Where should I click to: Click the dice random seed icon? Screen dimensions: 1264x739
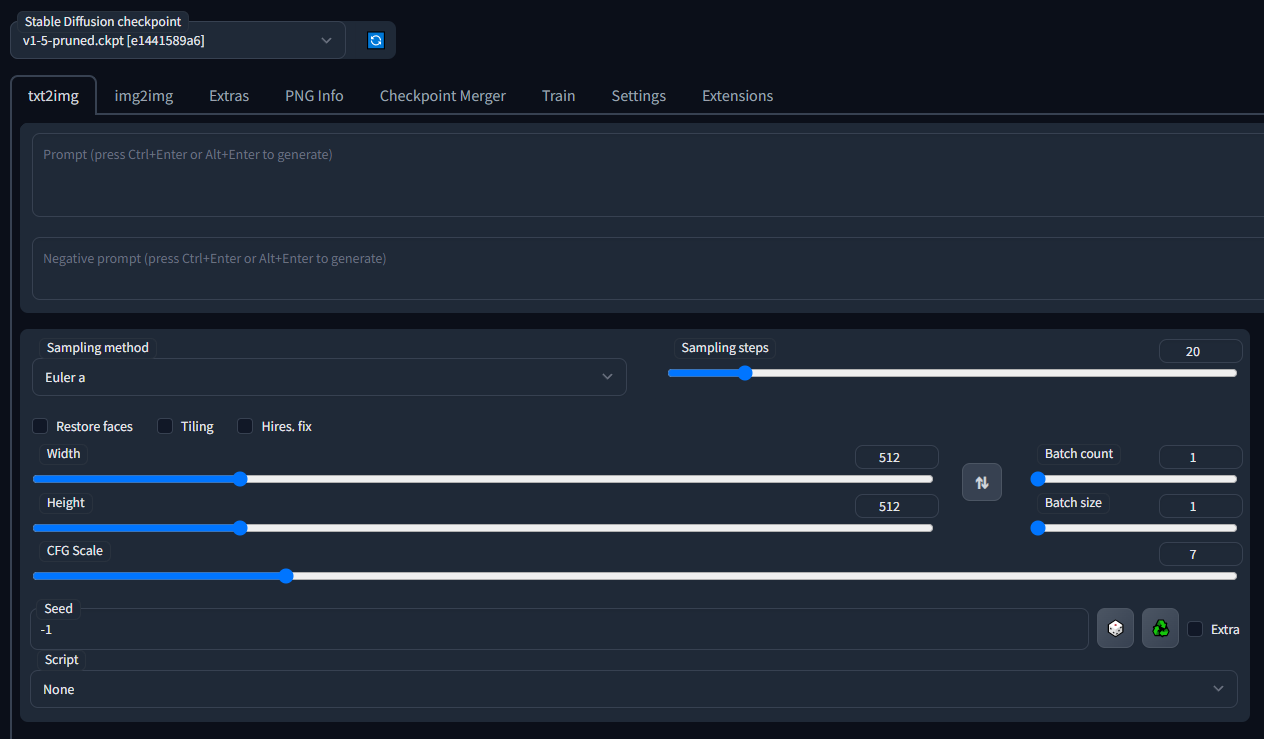pos(1116,628)
